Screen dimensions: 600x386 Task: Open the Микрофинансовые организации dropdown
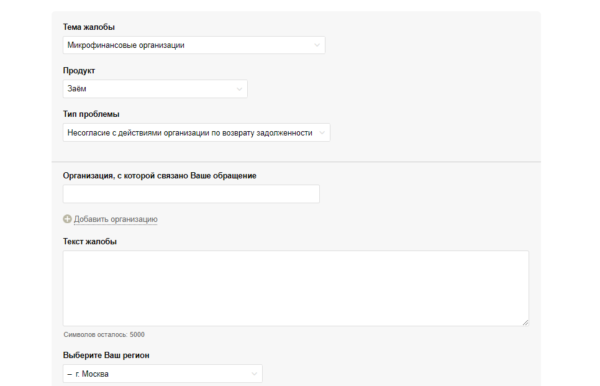pos(194,45)
